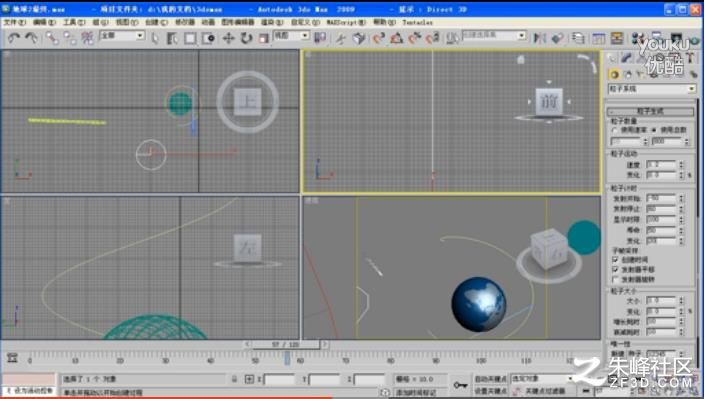Collapse the 粒子生成 rollout button

[x=651, y=111]
